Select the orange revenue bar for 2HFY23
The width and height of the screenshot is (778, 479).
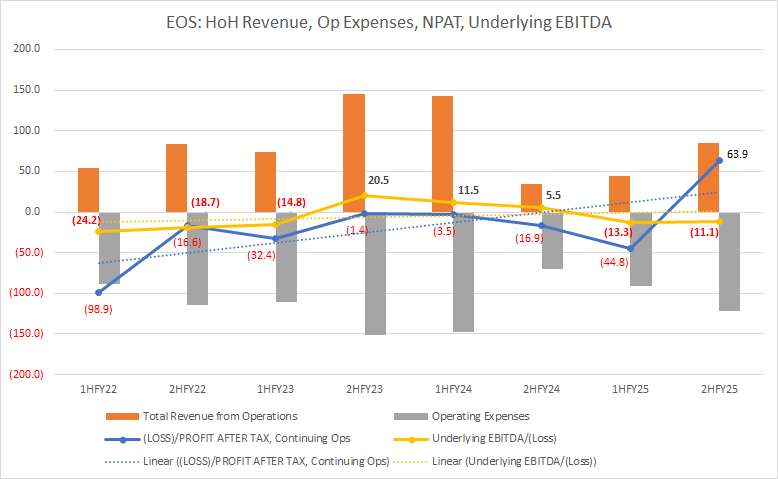[x=353, y=152]
